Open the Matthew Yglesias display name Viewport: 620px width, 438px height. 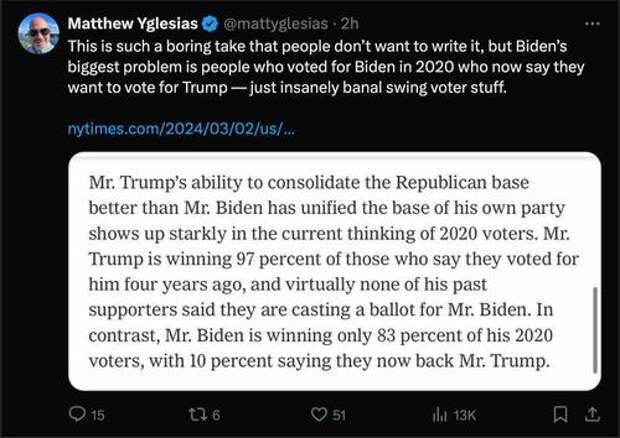coord(132,24)
